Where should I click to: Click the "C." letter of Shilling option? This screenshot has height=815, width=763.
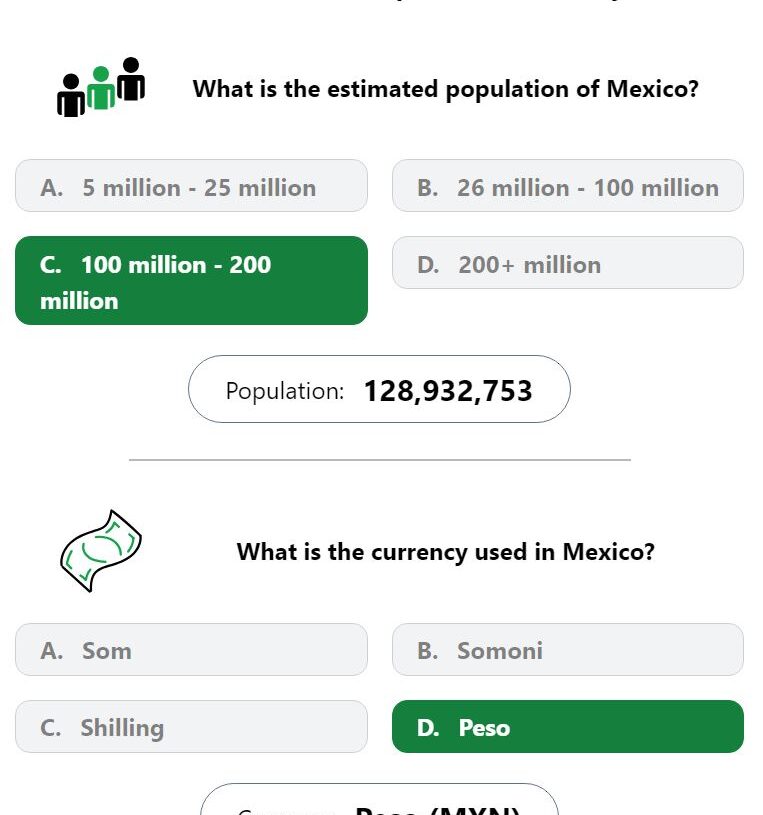click(50, 728)
